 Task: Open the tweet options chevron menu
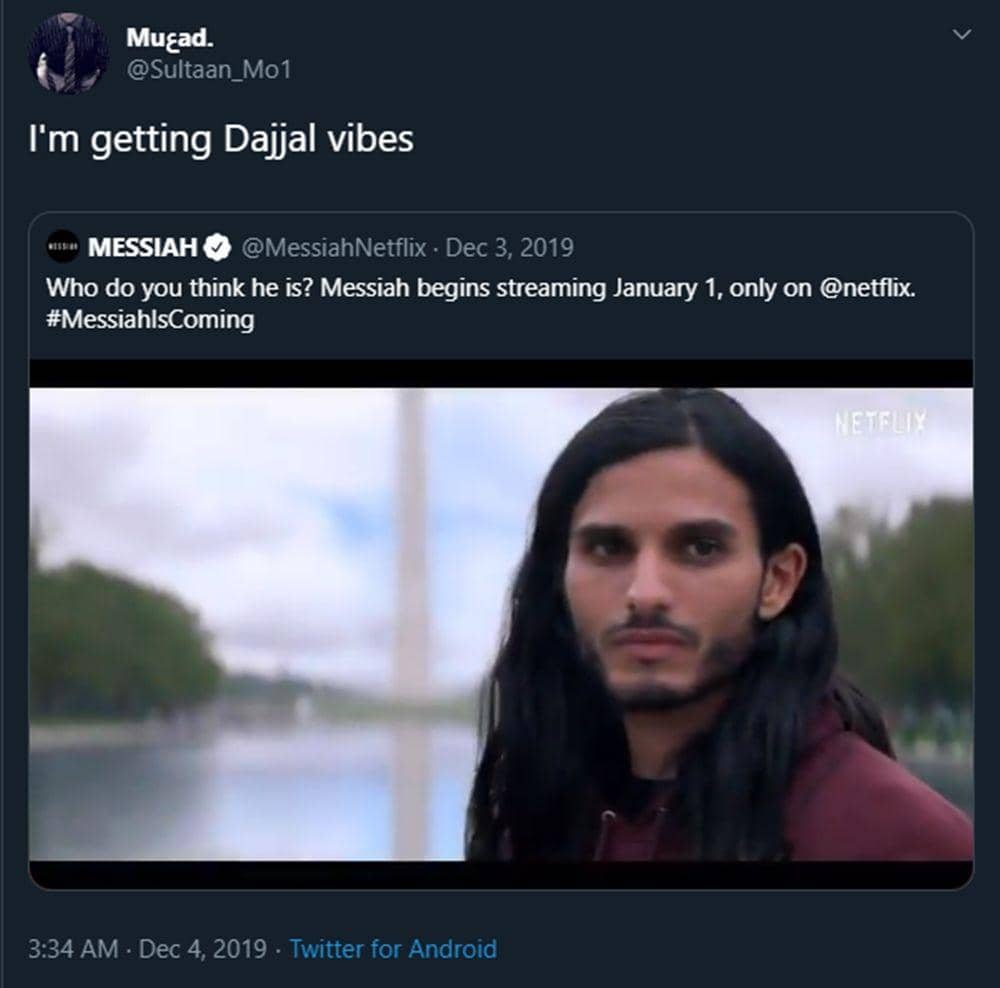(x=962, y=35)
